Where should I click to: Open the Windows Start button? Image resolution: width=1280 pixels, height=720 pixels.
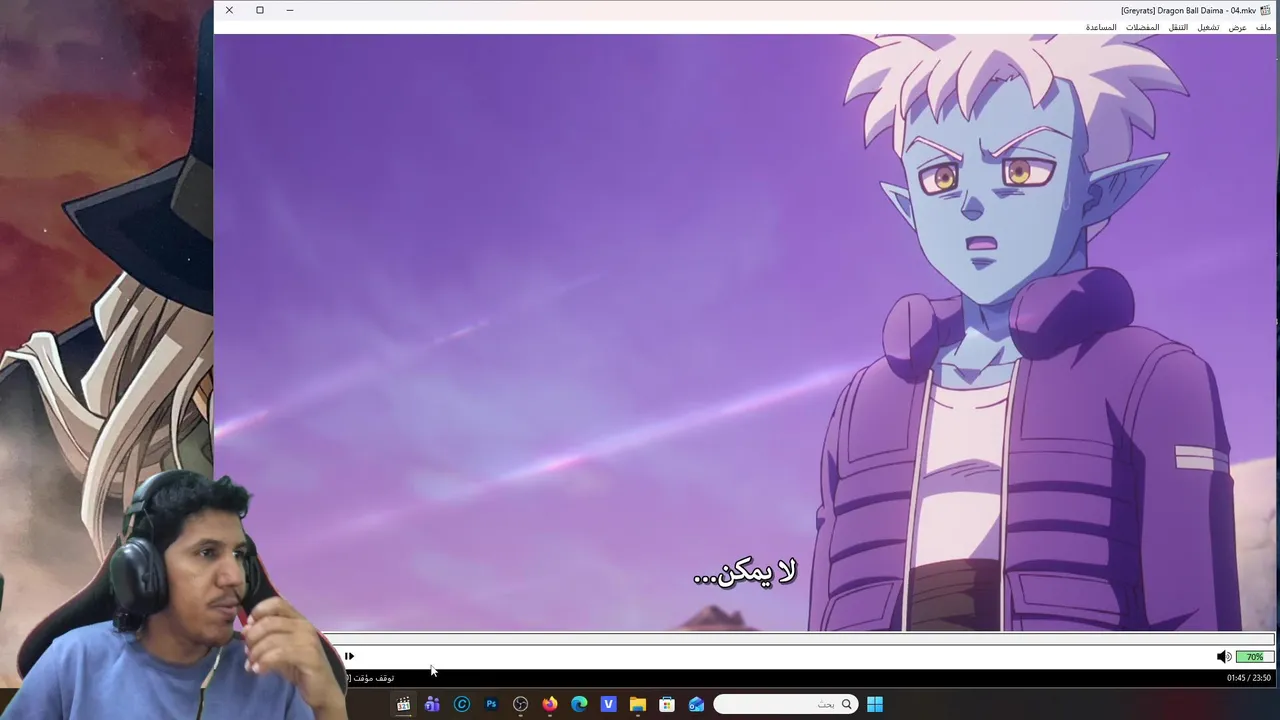[x=875, y=704]
